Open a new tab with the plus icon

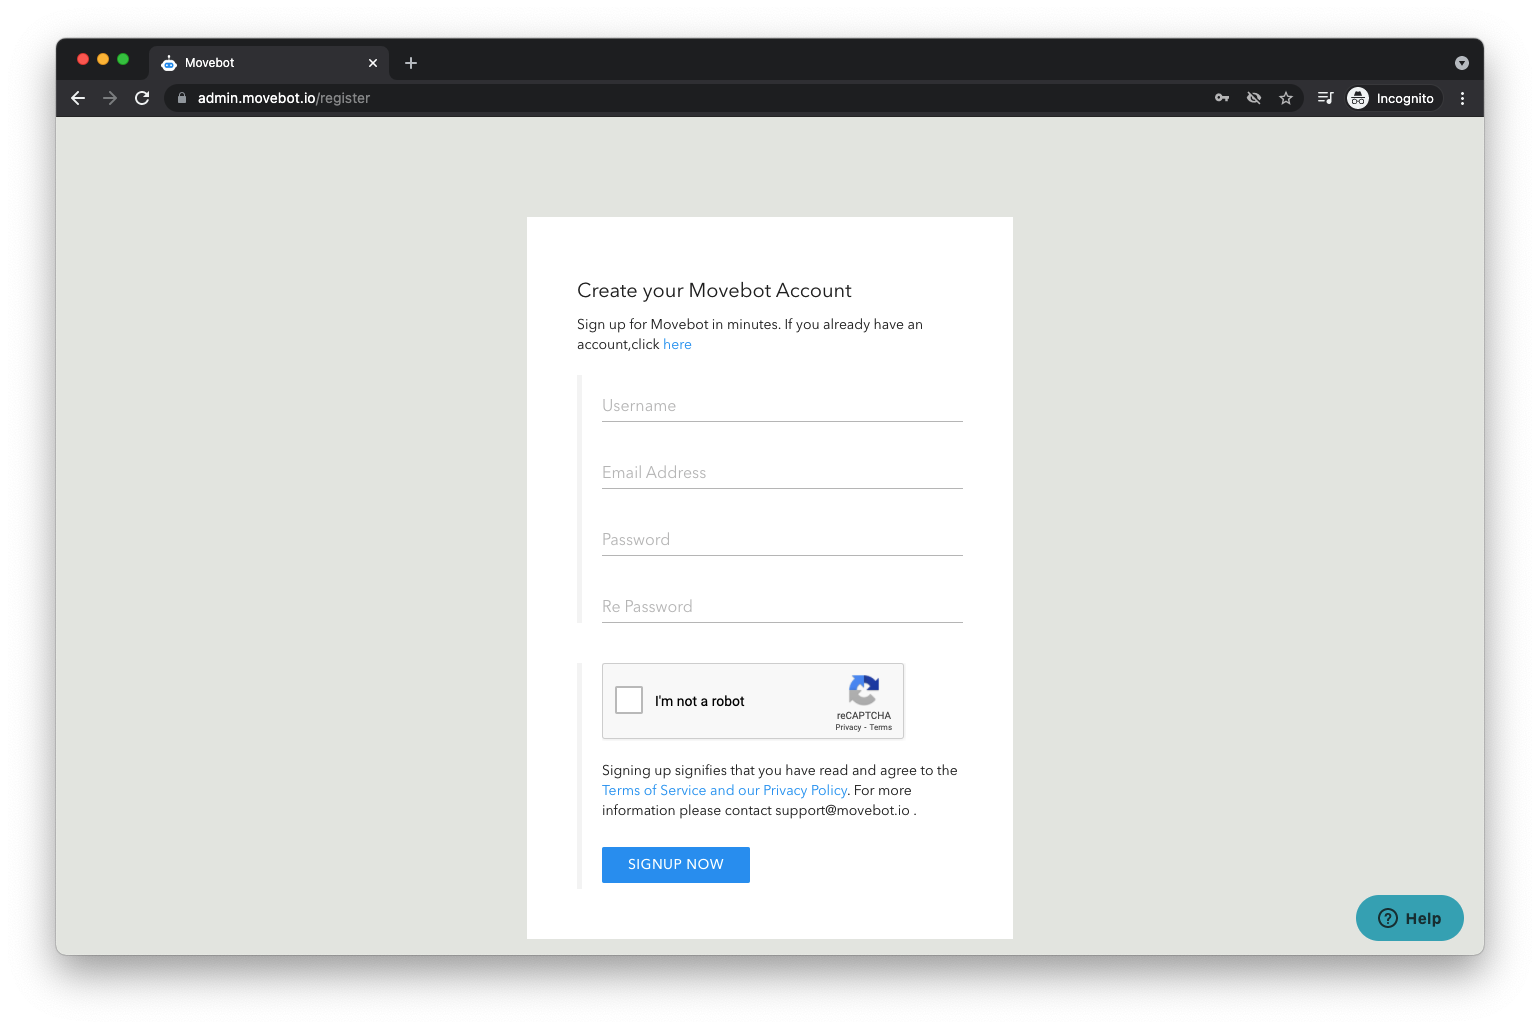(411, 63)
